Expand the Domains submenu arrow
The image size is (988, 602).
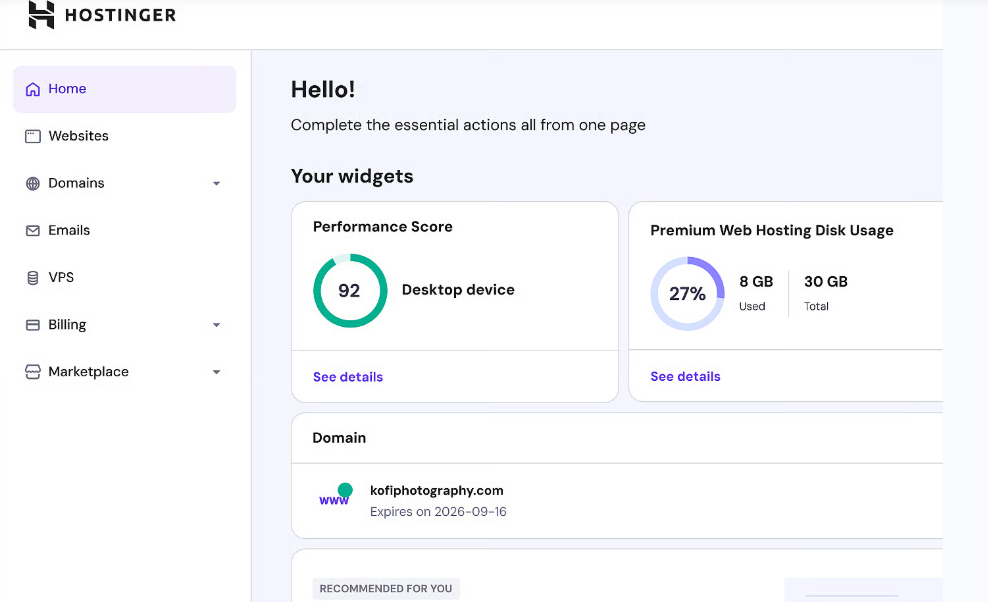click(x=216, y=183)
